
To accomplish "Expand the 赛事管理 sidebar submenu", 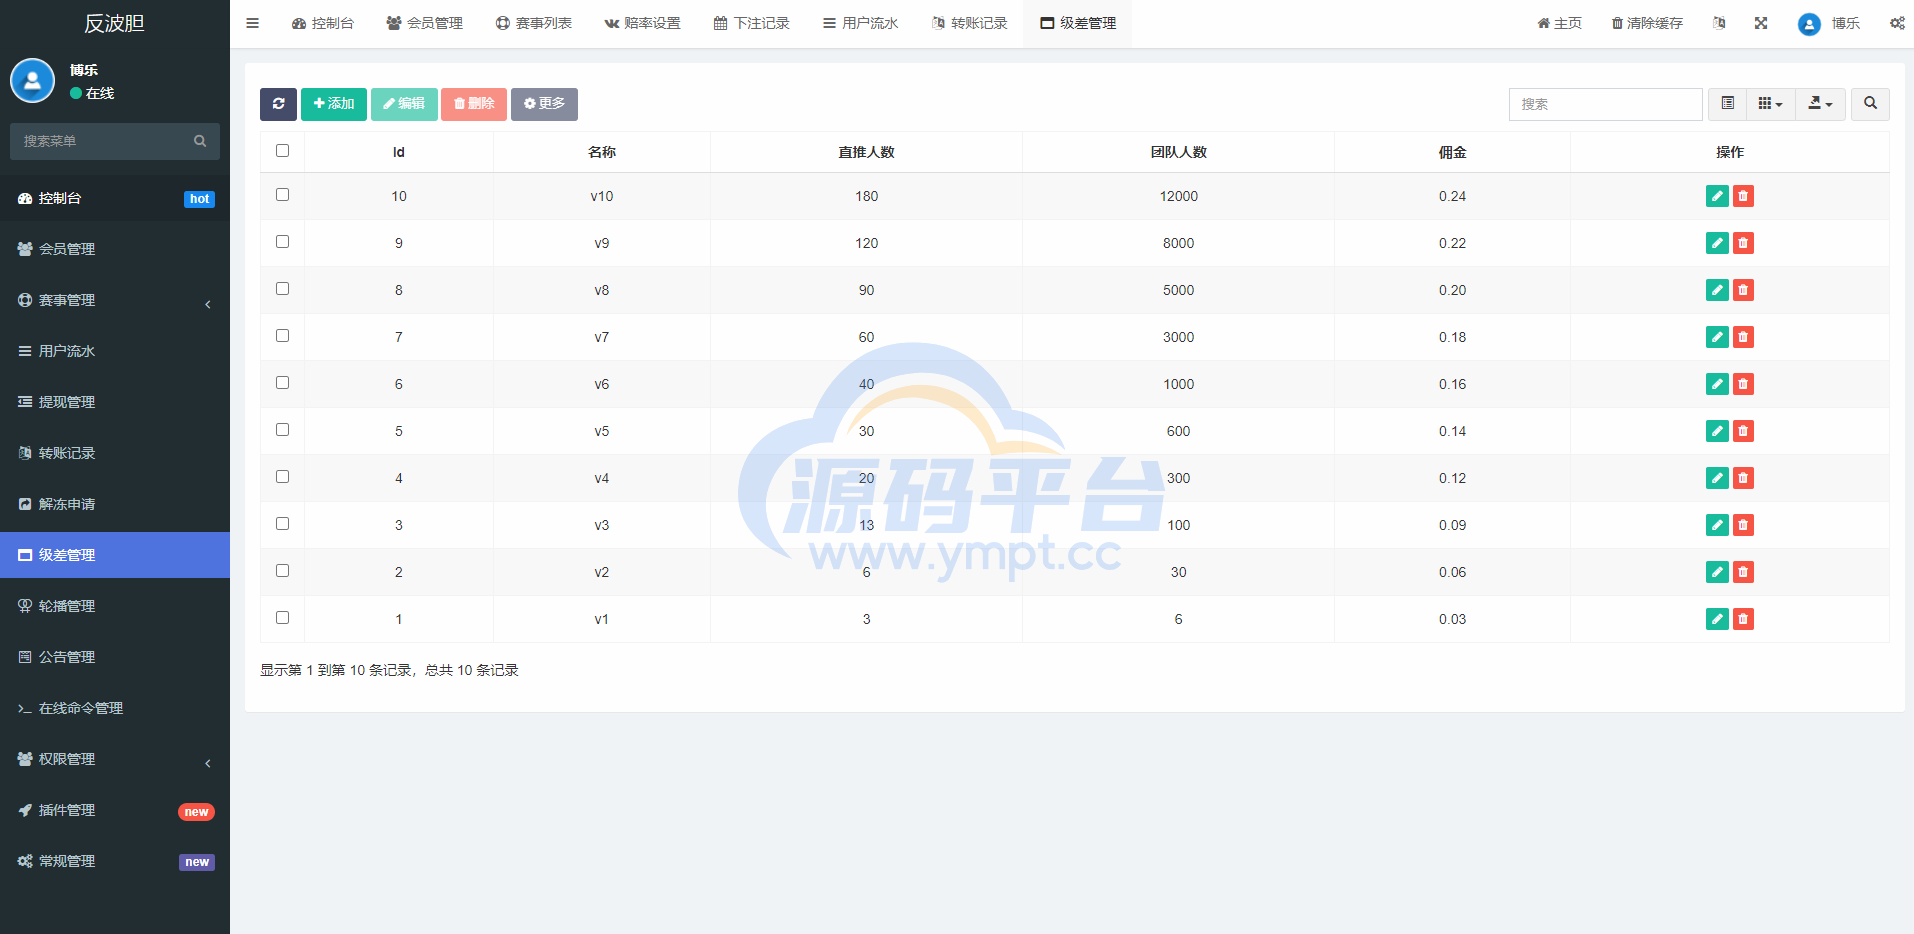I will 115,300.
